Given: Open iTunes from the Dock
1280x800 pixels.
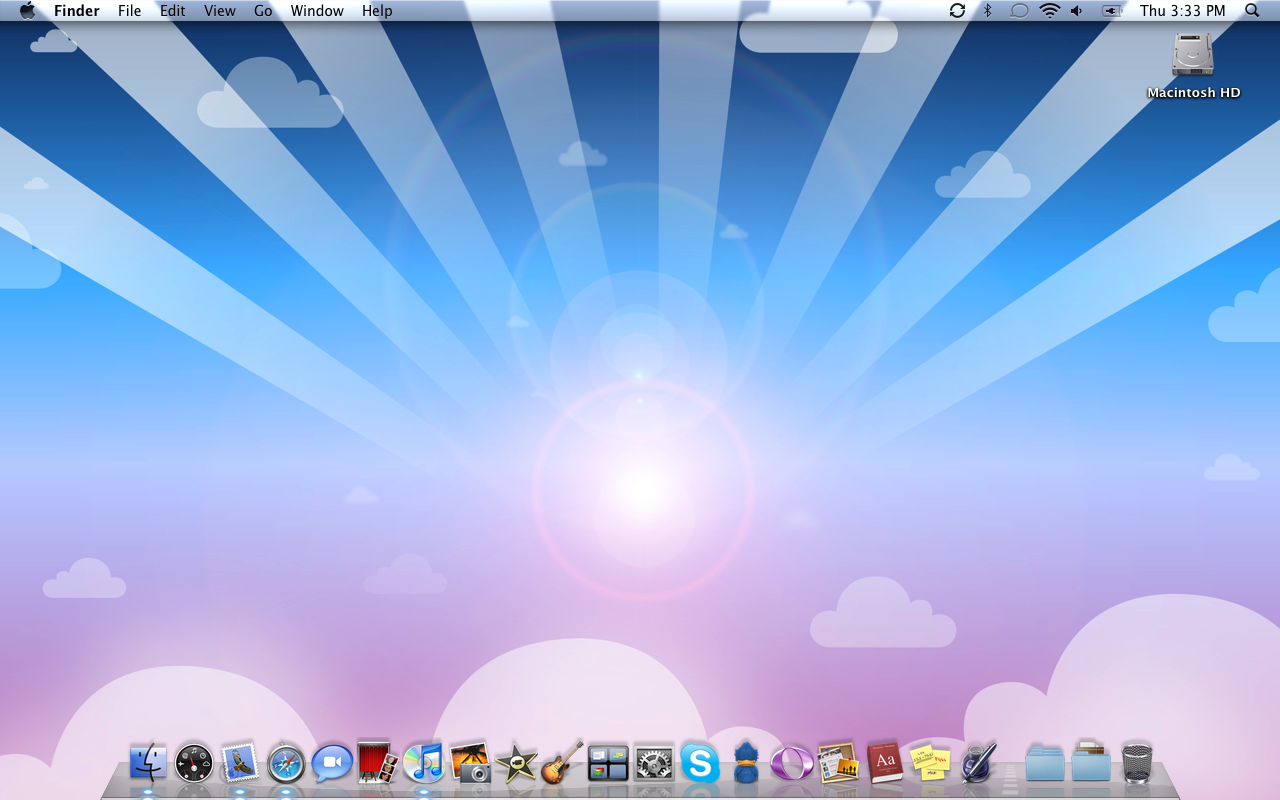Looking at the screenshot, I should coord(424,763).
